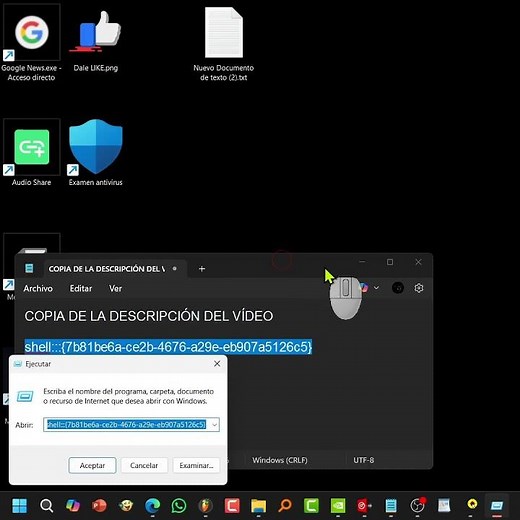The image size is (520, 520).
Task: Click the highlighted shell:::{7b81be6a... line in Notepad
Action: (168, 347)
